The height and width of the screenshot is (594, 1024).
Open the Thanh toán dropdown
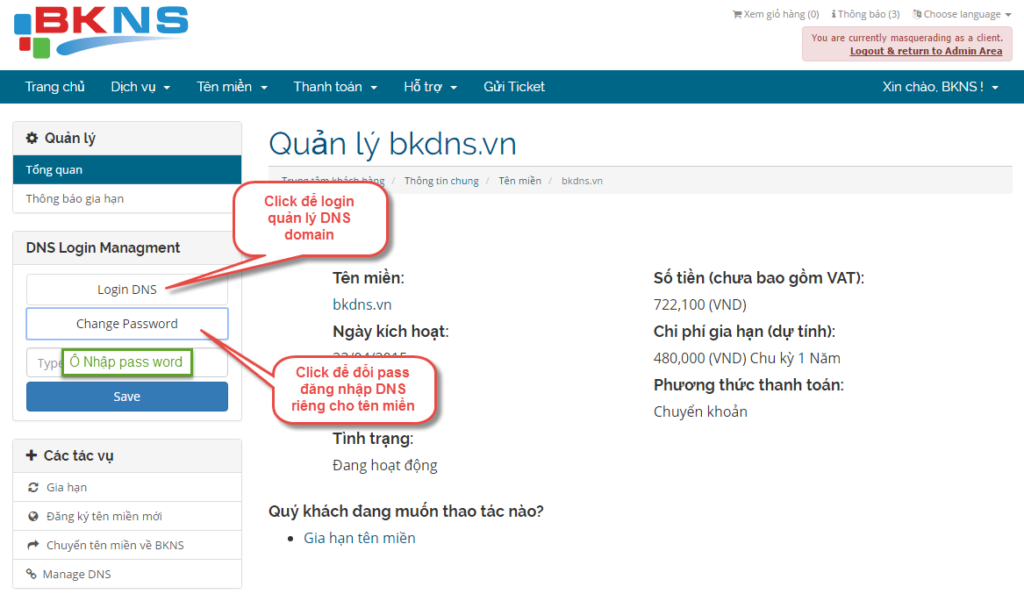(334, 87)
